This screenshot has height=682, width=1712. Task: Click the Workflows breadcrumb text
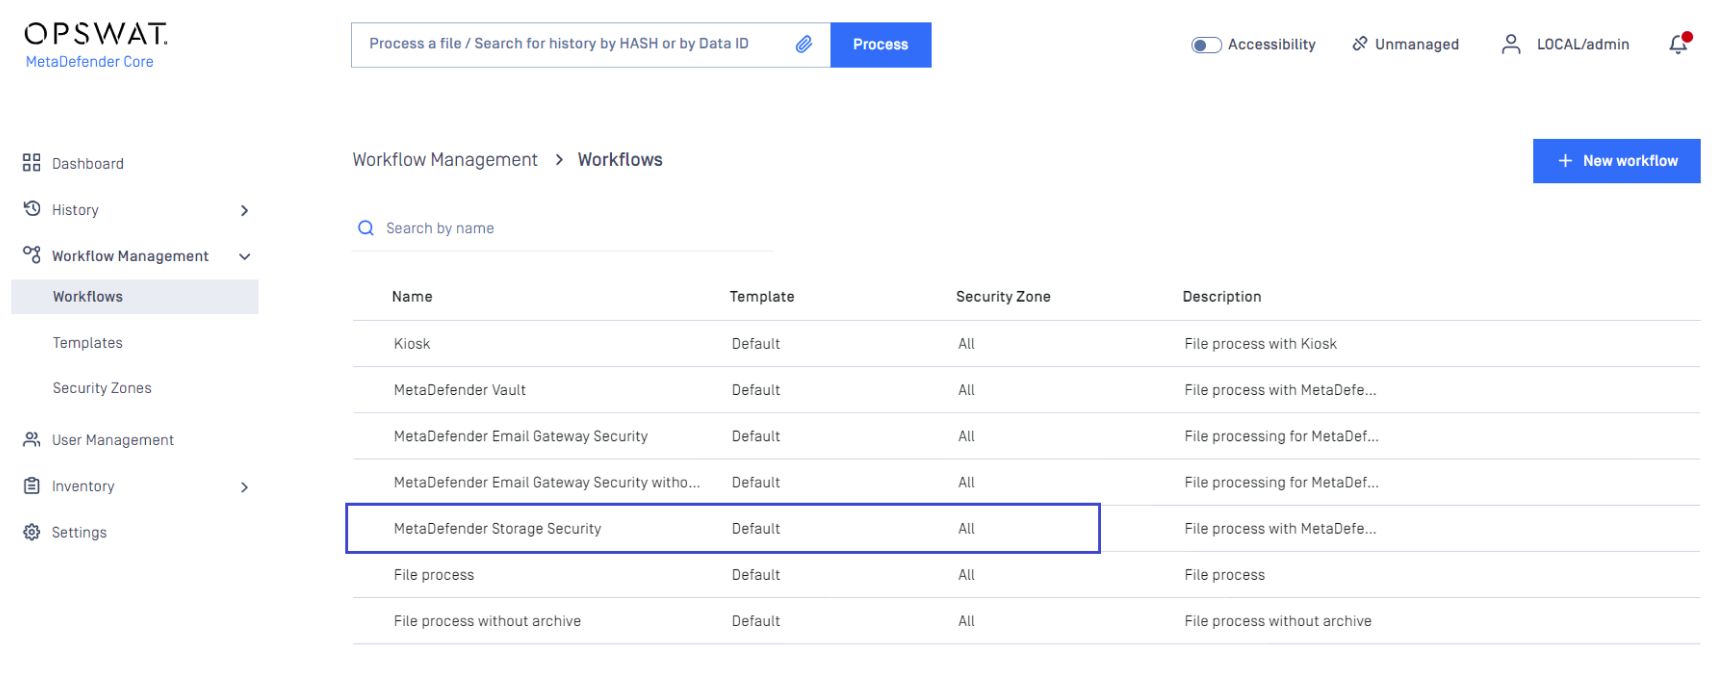coord(620,160)
